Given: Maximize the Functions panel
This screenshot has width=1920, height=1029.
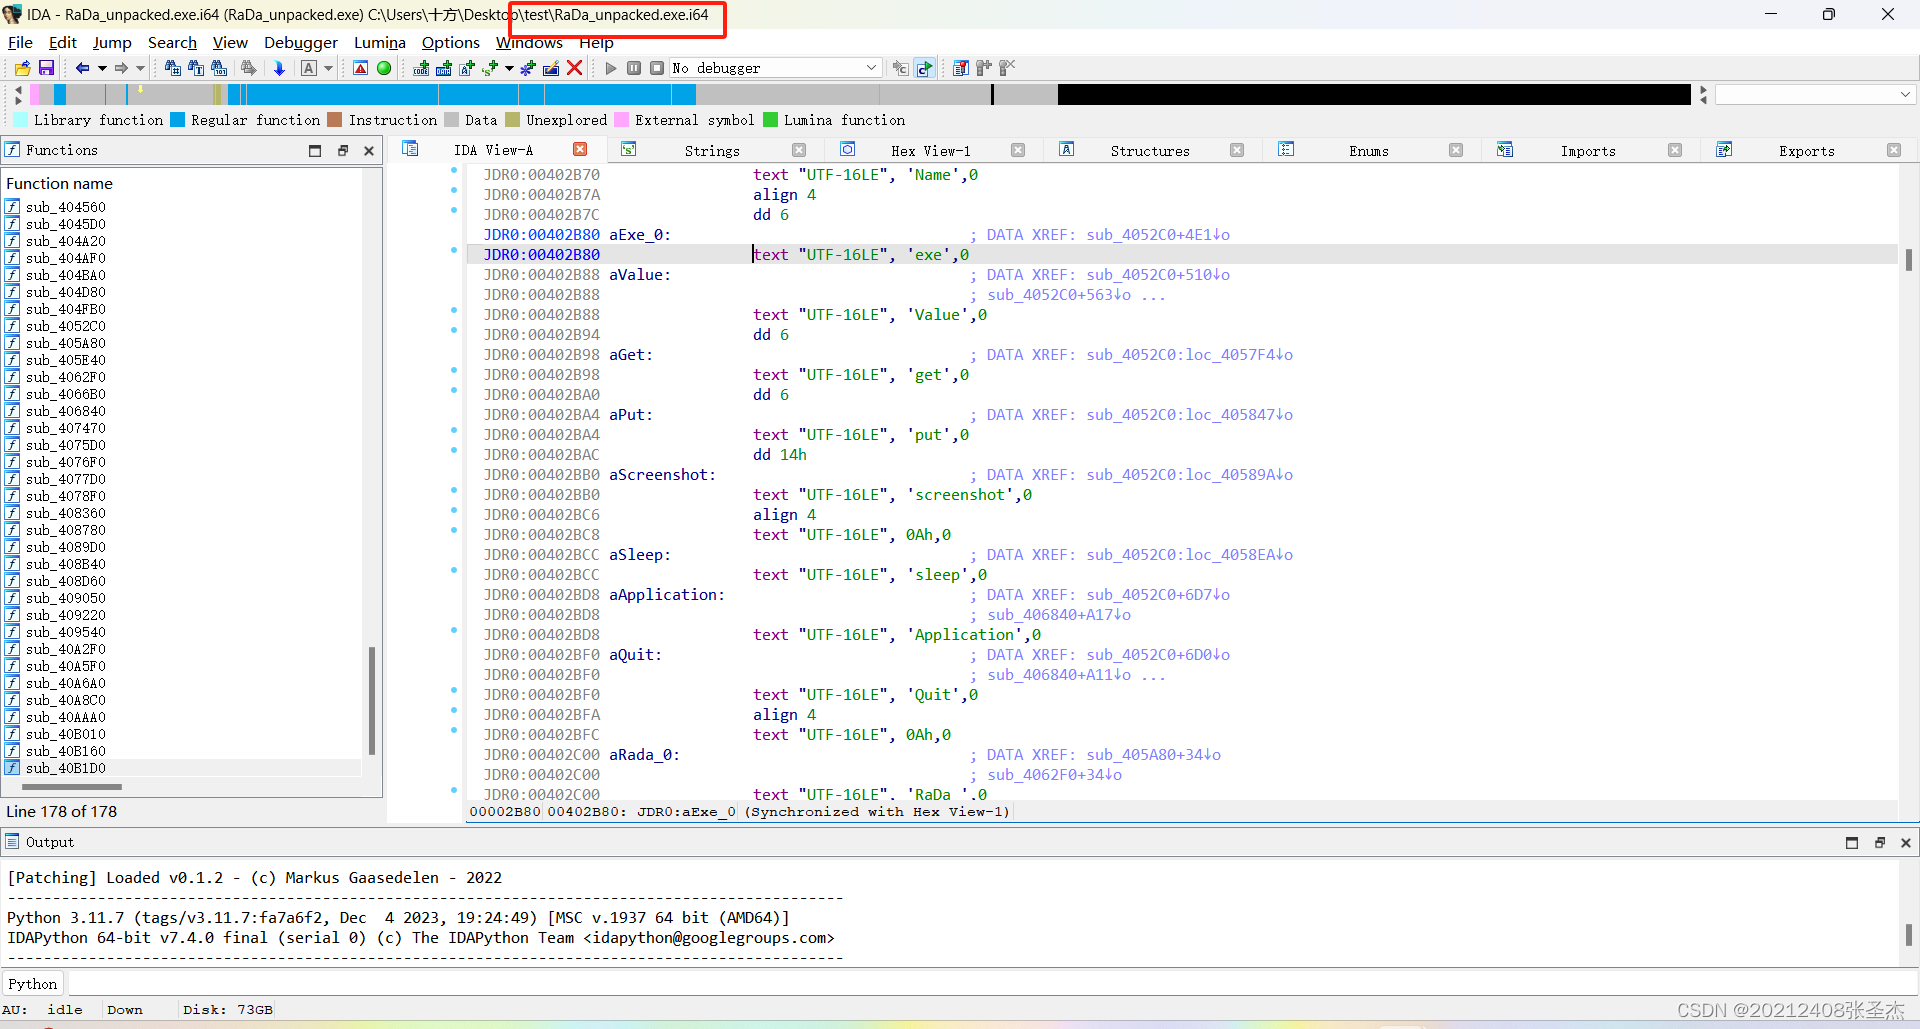Looking at the screenshot, I should point(315,151).
